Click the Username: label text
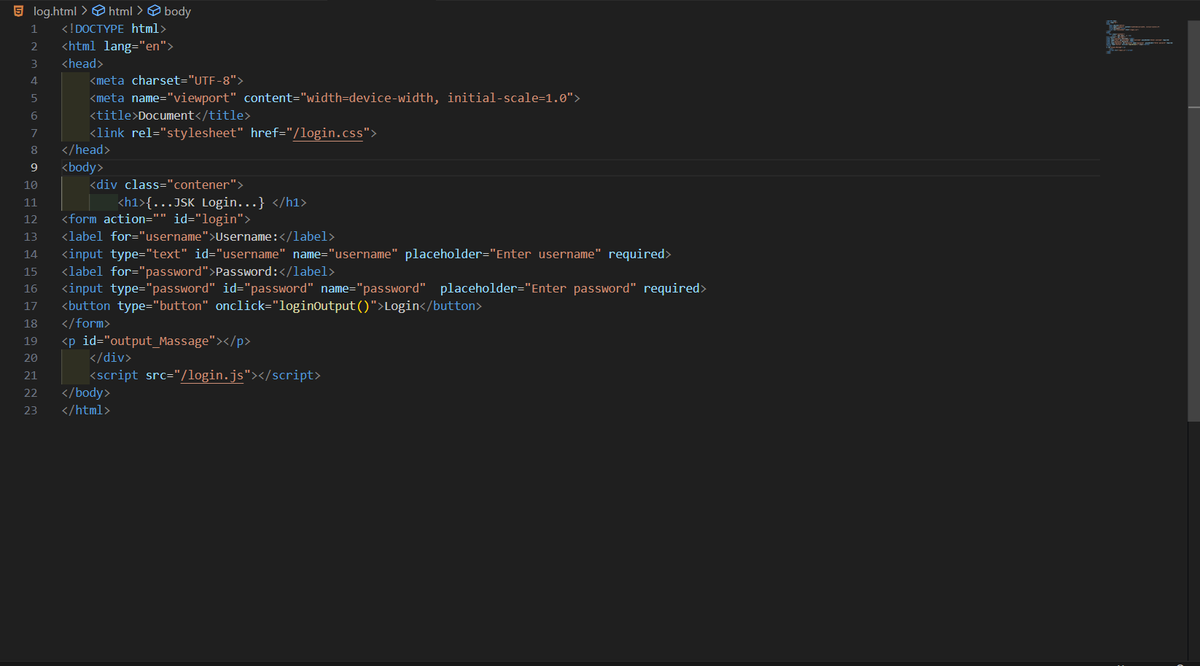The image size is (1200, 666). pos(247,237)
